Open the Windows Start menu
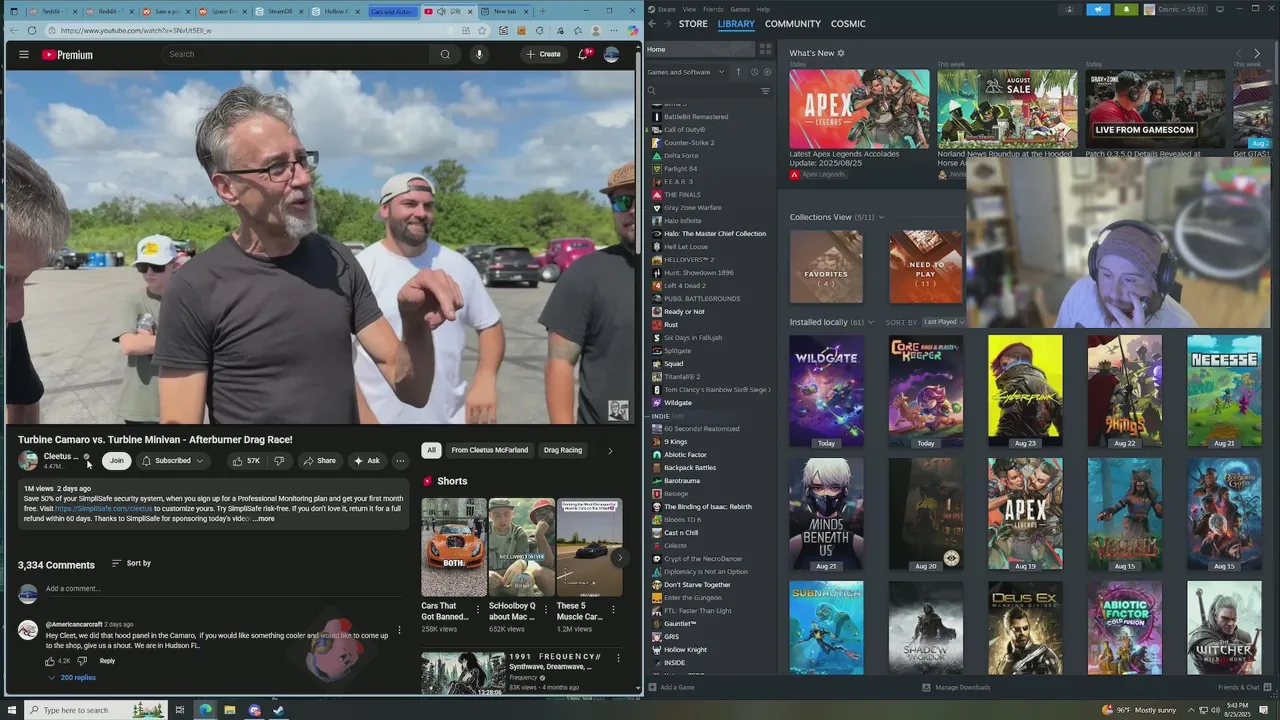 [13, 710]
